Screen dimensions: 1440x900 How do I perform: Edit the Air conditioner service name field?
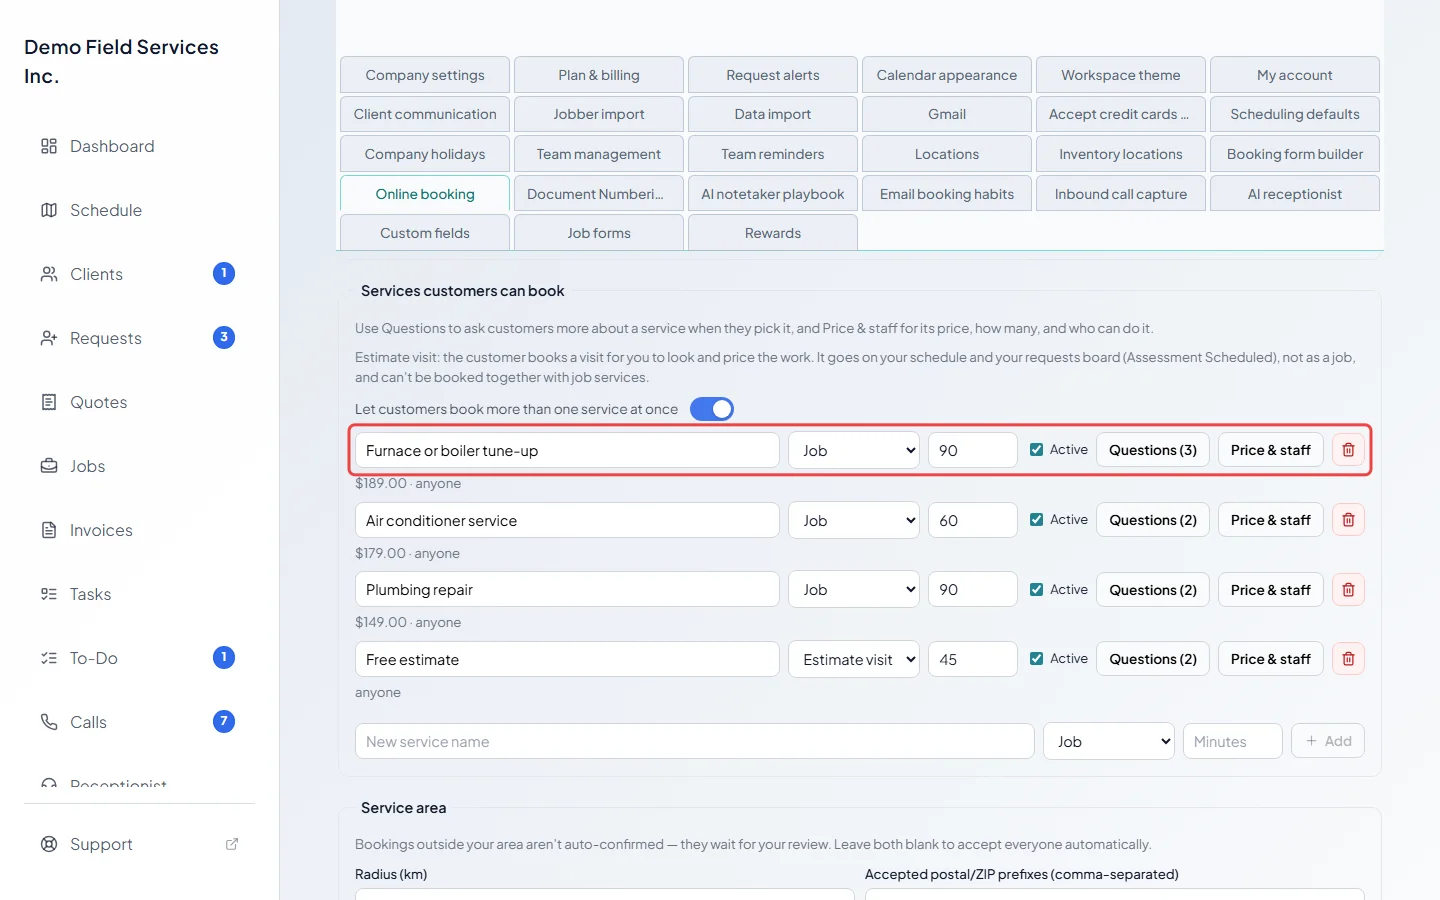(567, 520)
